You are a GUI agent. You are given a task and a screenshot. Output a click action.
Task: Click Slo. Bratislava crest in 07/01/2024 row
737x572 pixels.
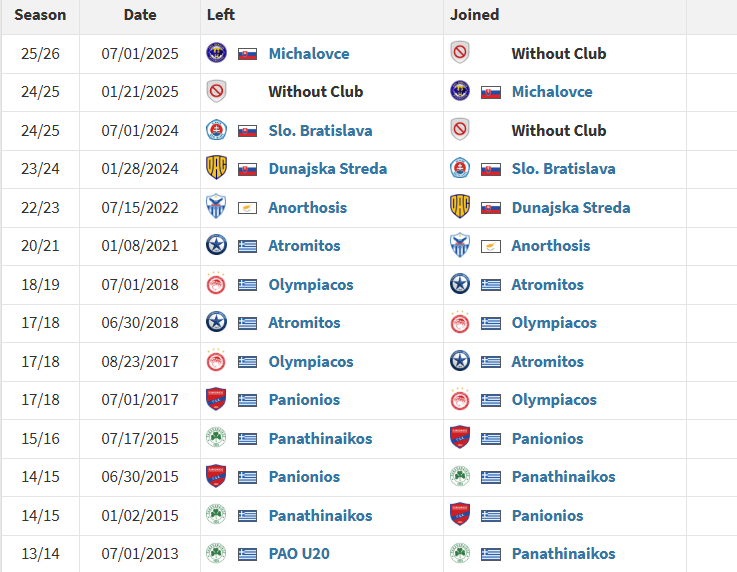click(217, 130)
